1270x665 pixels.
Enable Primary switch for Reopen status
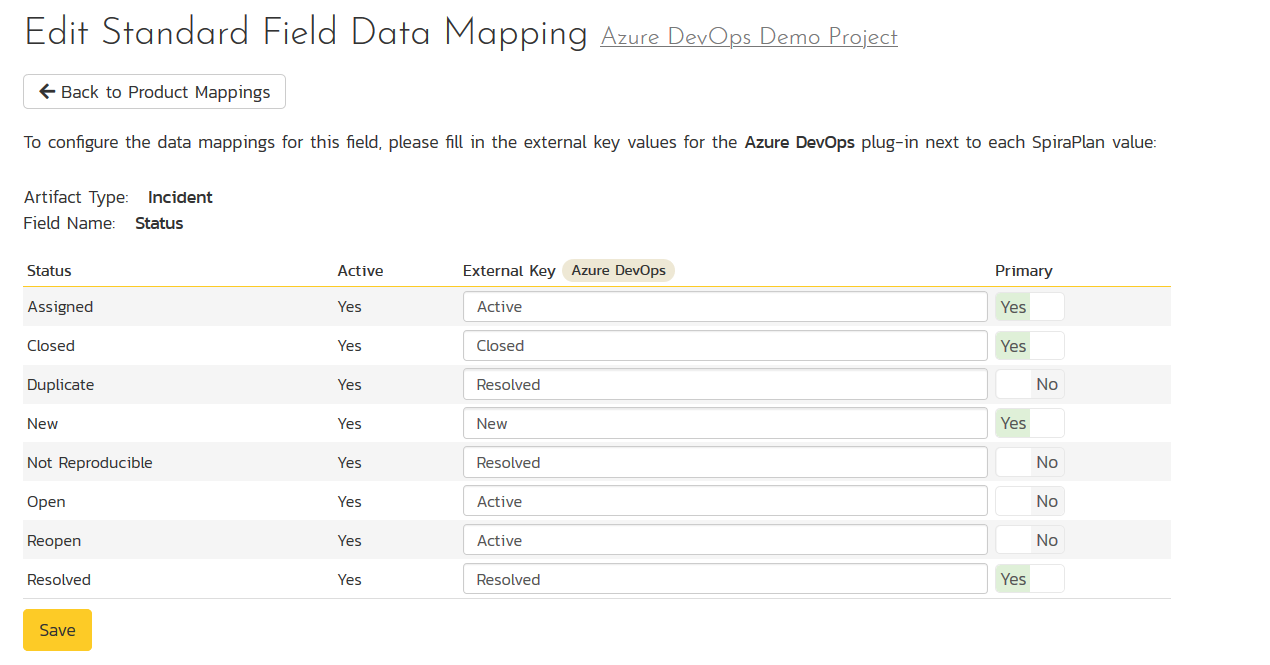[x=1029, y=541]
